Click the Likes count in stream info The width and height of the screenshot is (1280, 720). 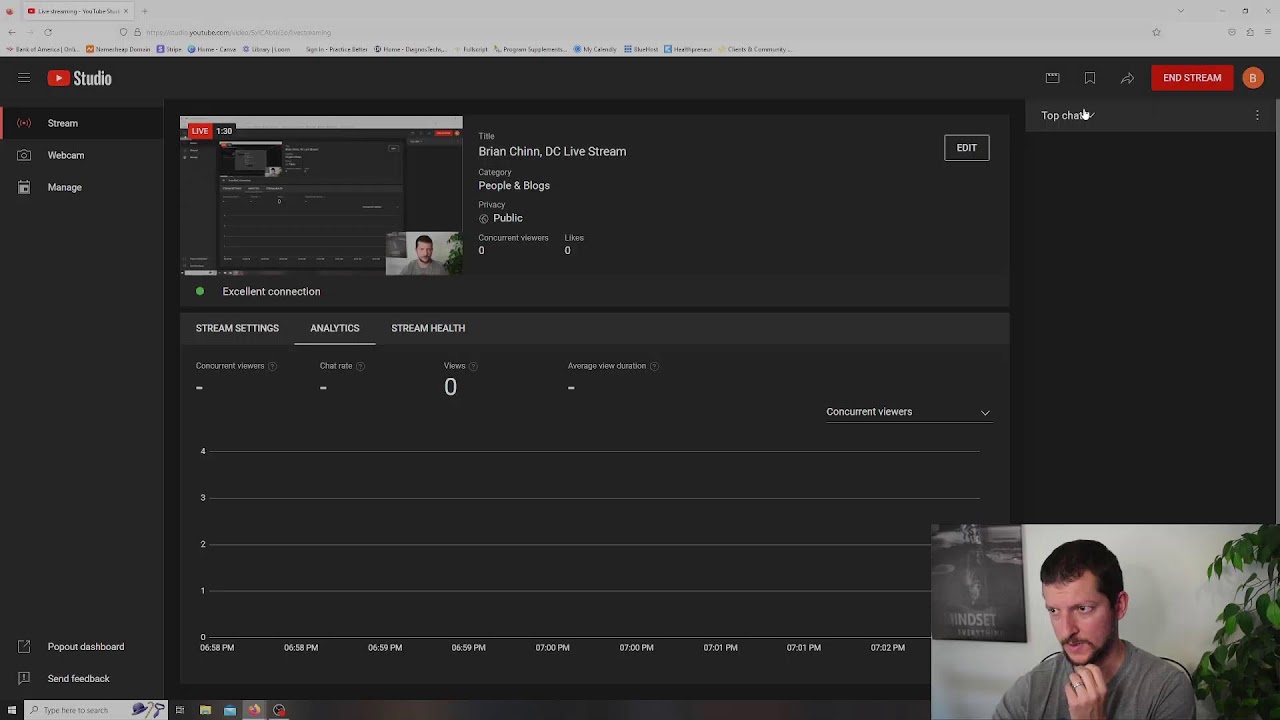[x=567, y=251]
